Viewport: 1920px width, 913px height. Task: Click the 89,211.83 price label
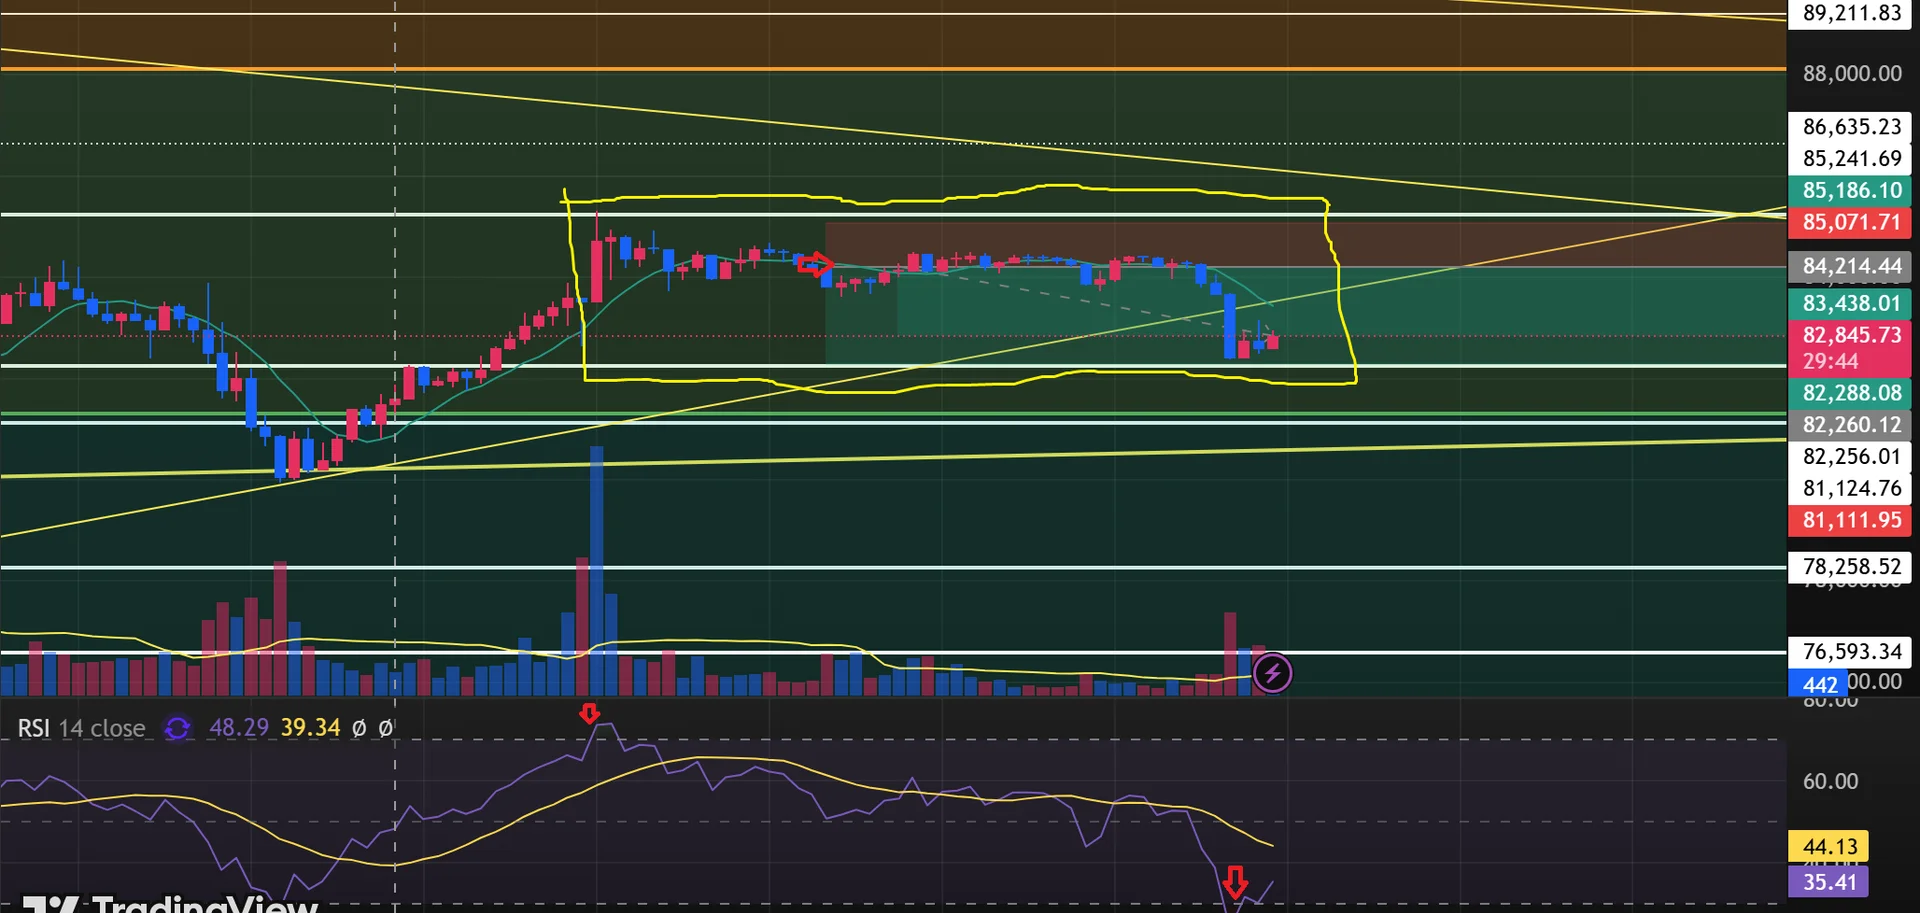point(1851,13)
